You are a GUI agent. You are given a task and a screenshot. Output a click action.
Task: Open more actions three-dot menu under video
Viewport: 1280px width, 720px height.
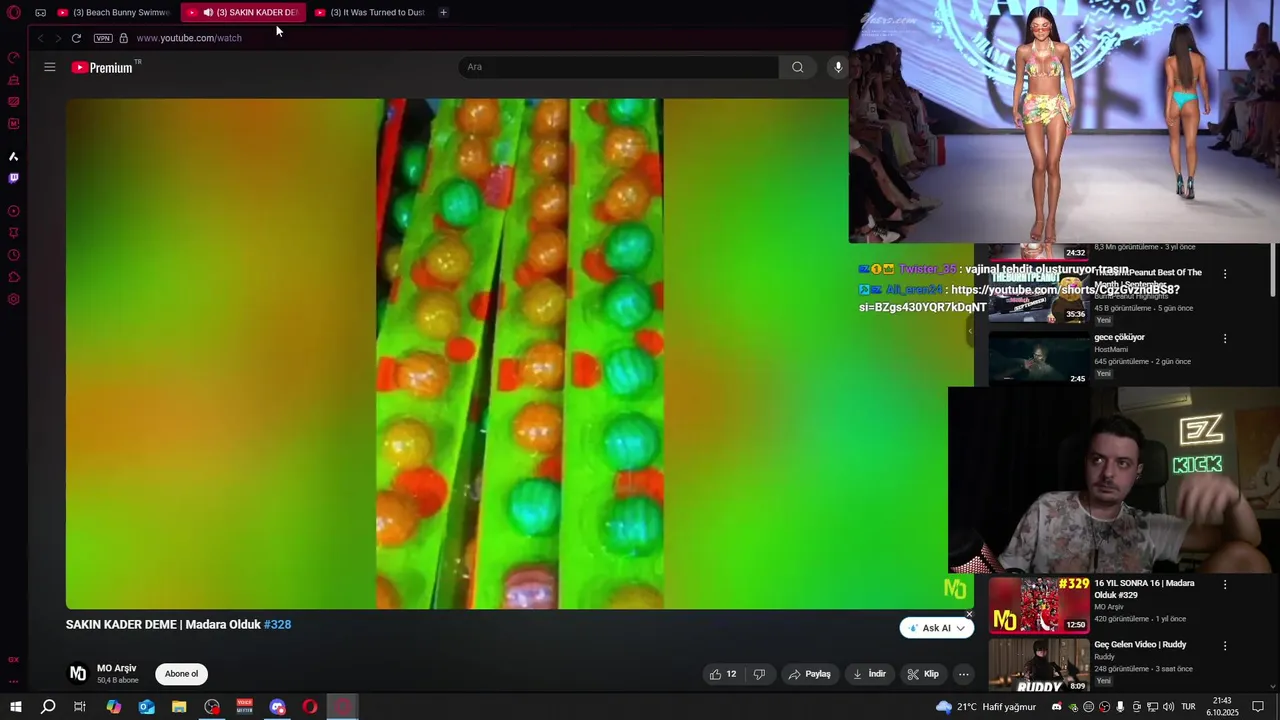pyautogui.click(x=963, y=674)
